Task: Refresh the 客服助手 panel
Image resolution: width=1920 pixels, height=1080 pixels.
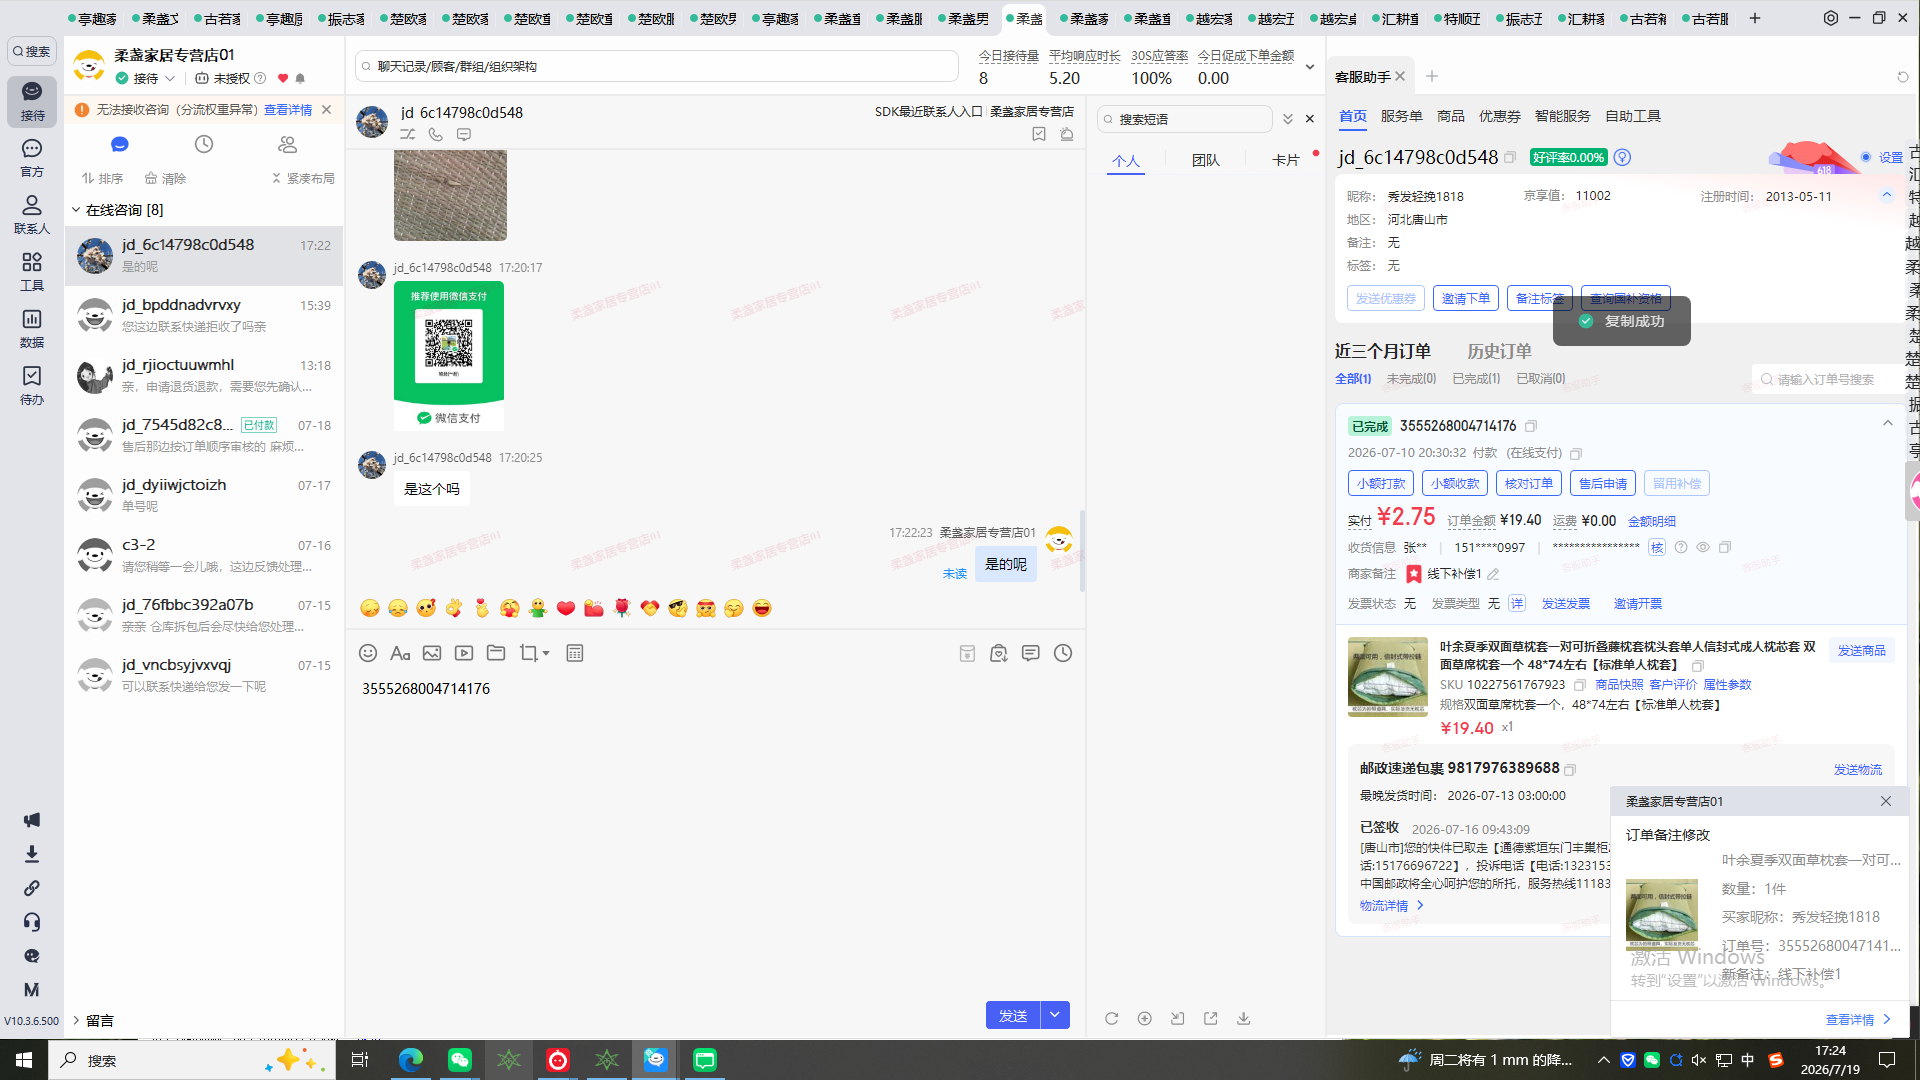Action: click(x=1903, y=77)
